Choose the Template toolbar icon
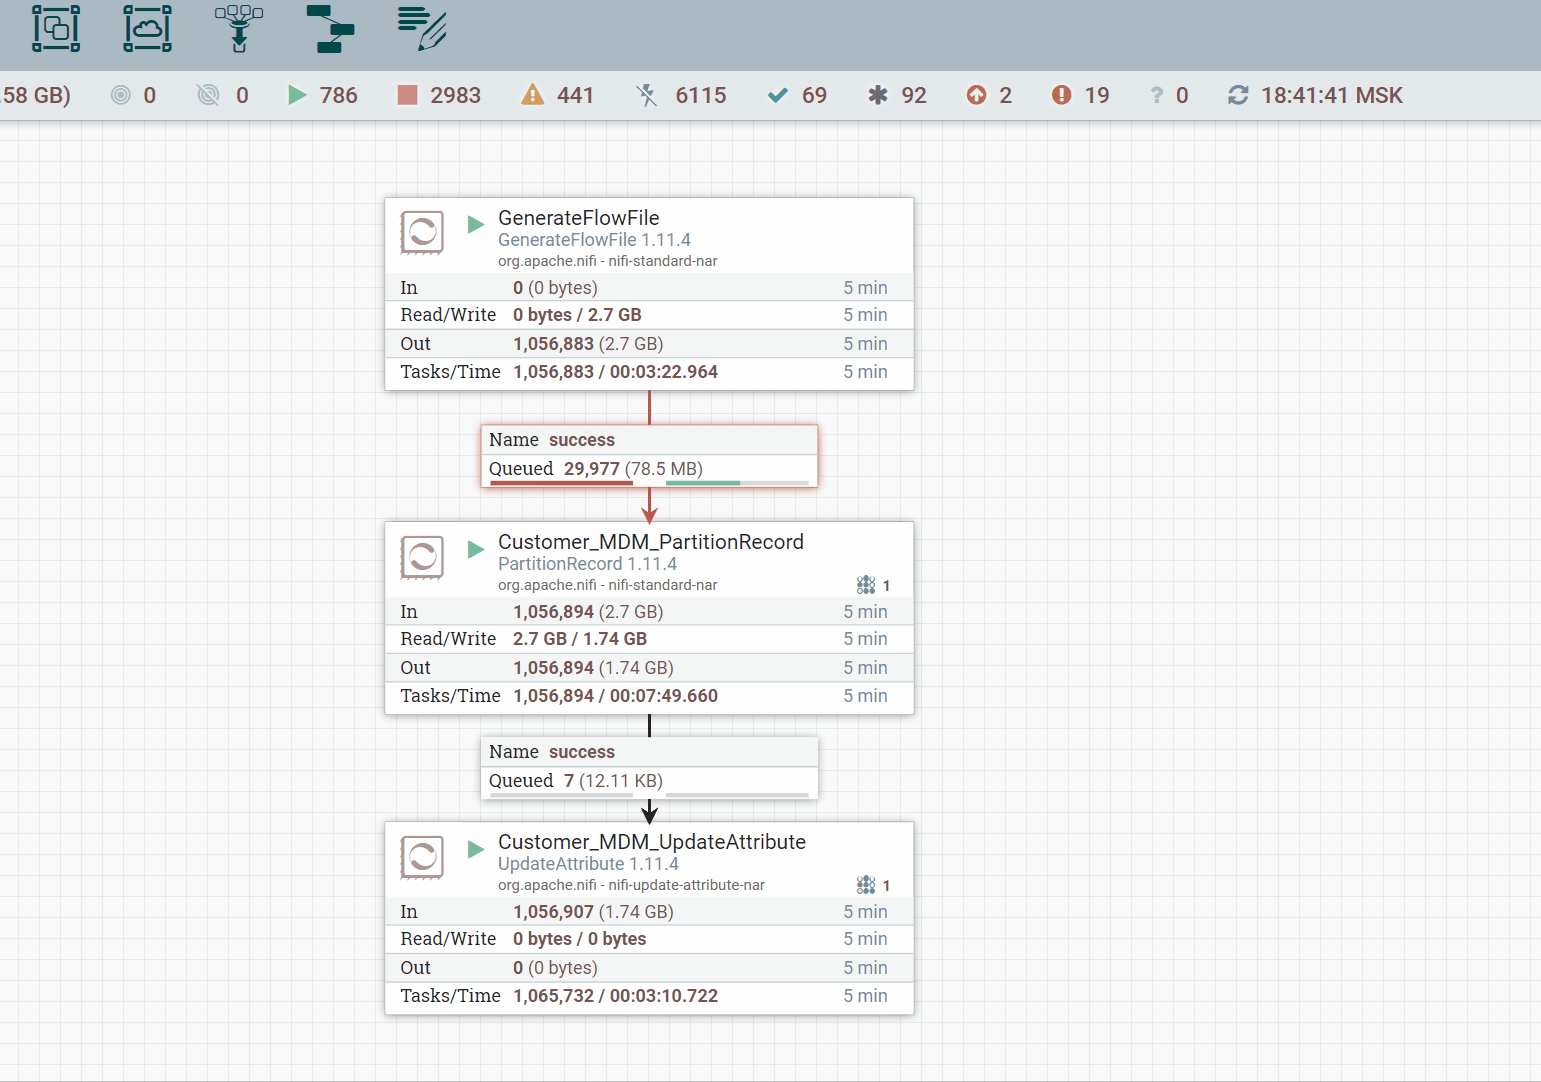 (330, 28)
